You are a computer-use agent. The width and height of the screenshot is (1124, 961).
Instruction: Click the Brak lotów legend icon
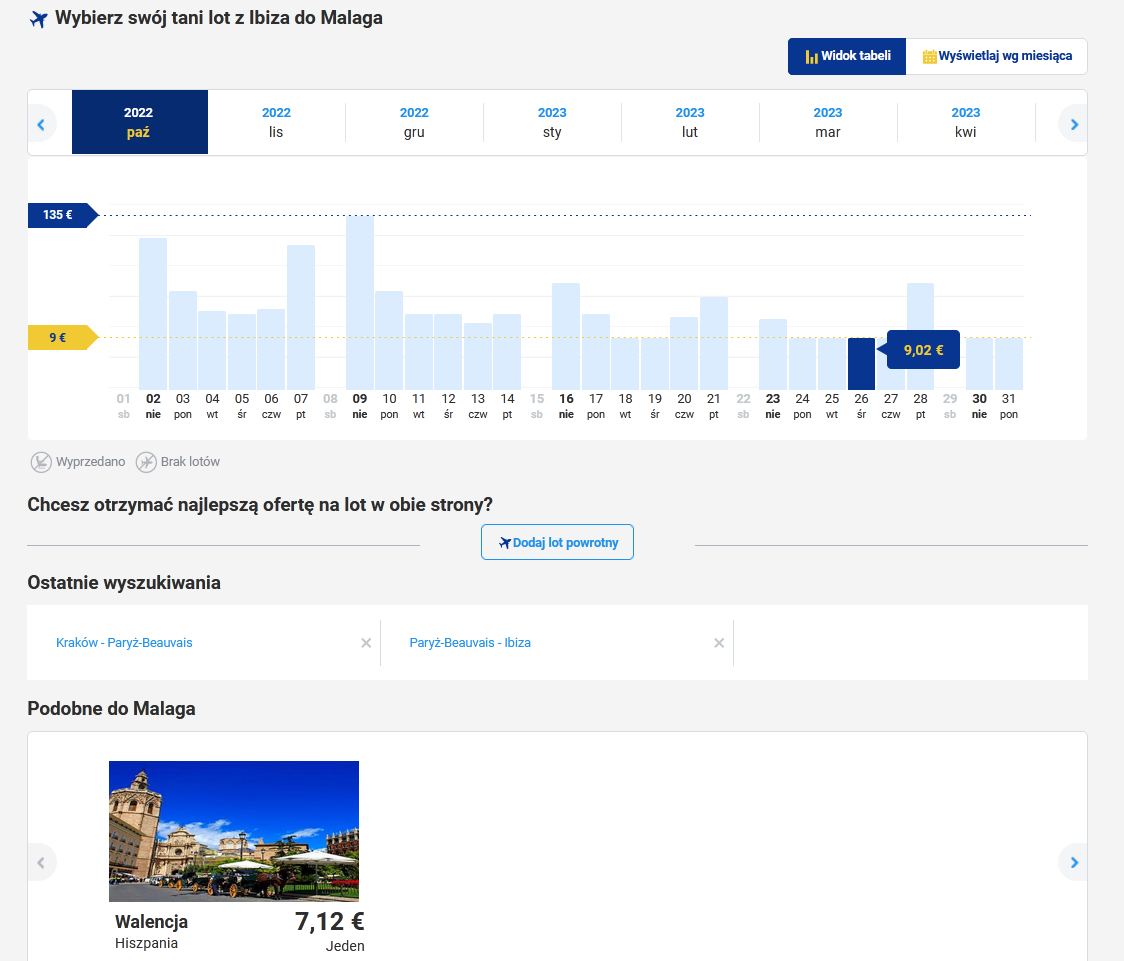point(146,462)
